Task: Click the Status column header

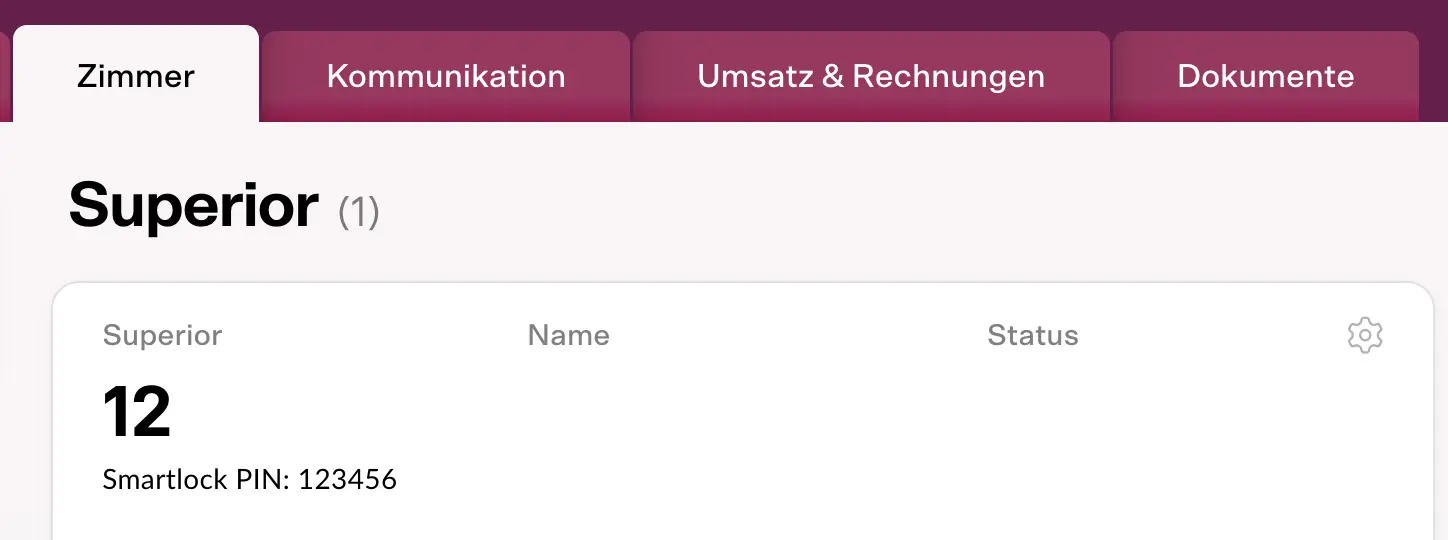Action: click(1032, 335)
